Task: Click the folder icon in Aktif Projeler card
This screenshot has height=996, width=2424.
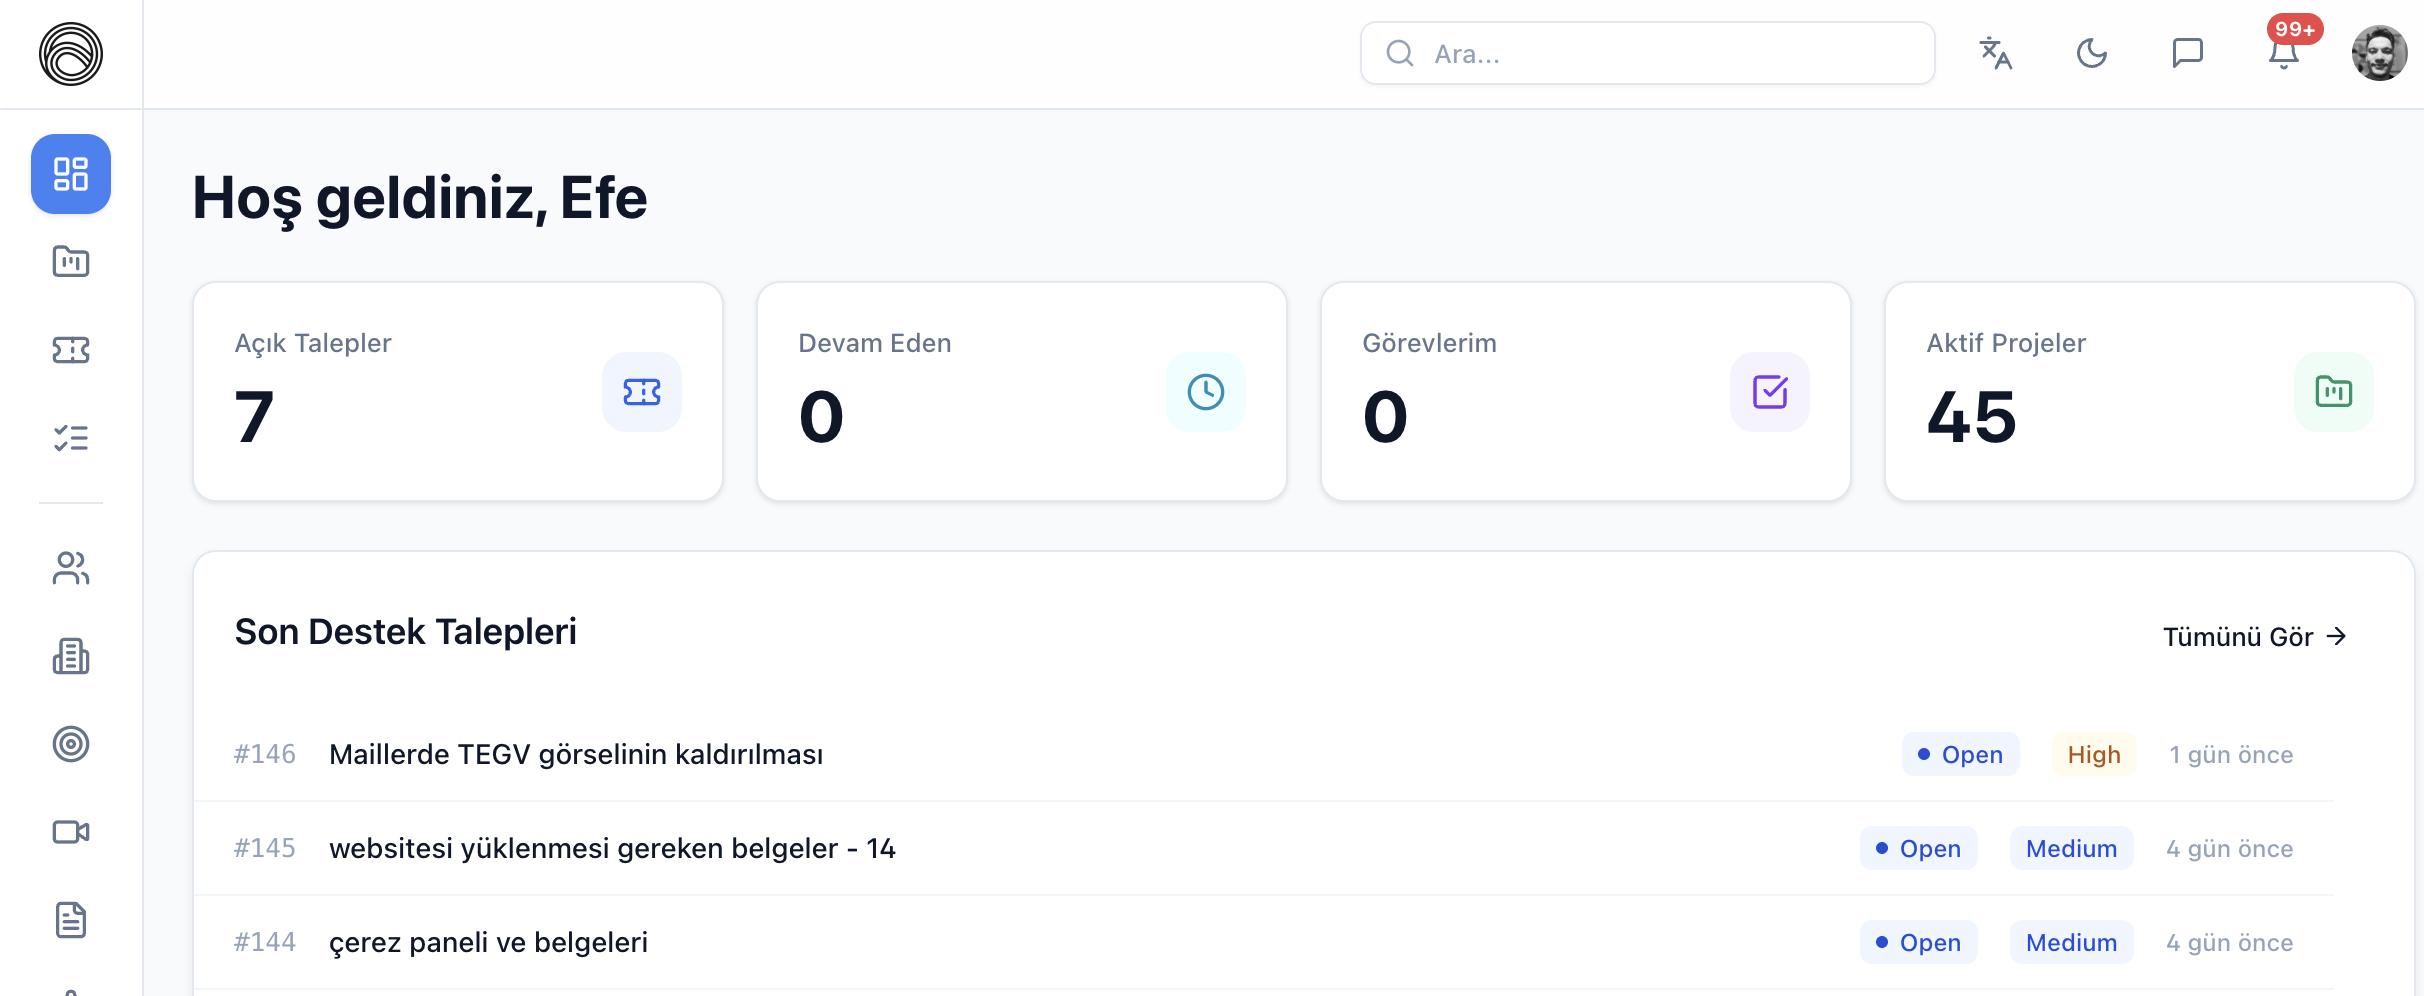Action: point(2334,392)
